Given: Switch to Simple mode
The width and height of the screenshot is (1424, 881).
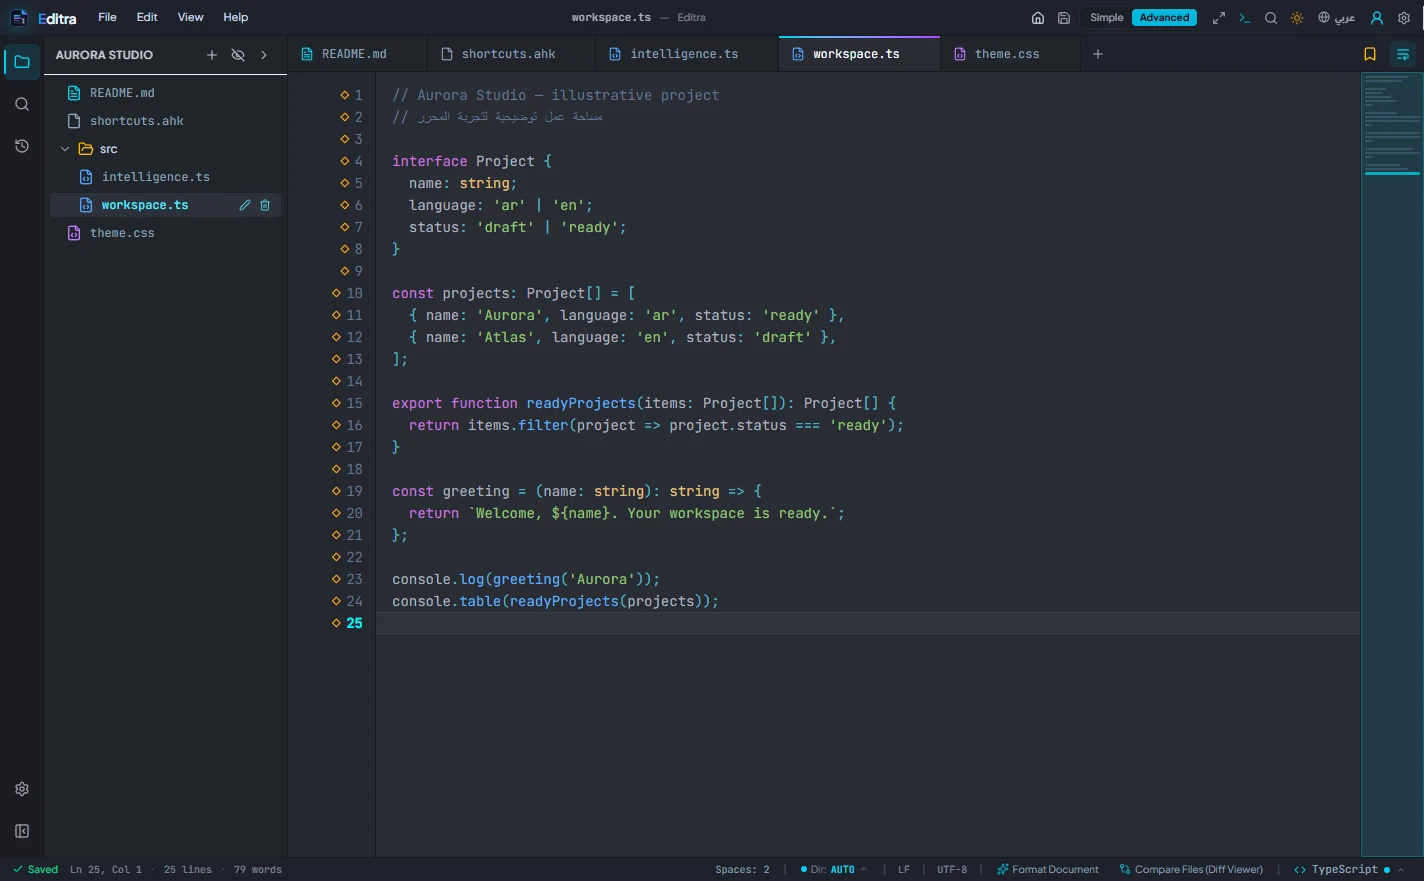Looking at the screenshot, I should (1107, 18).
